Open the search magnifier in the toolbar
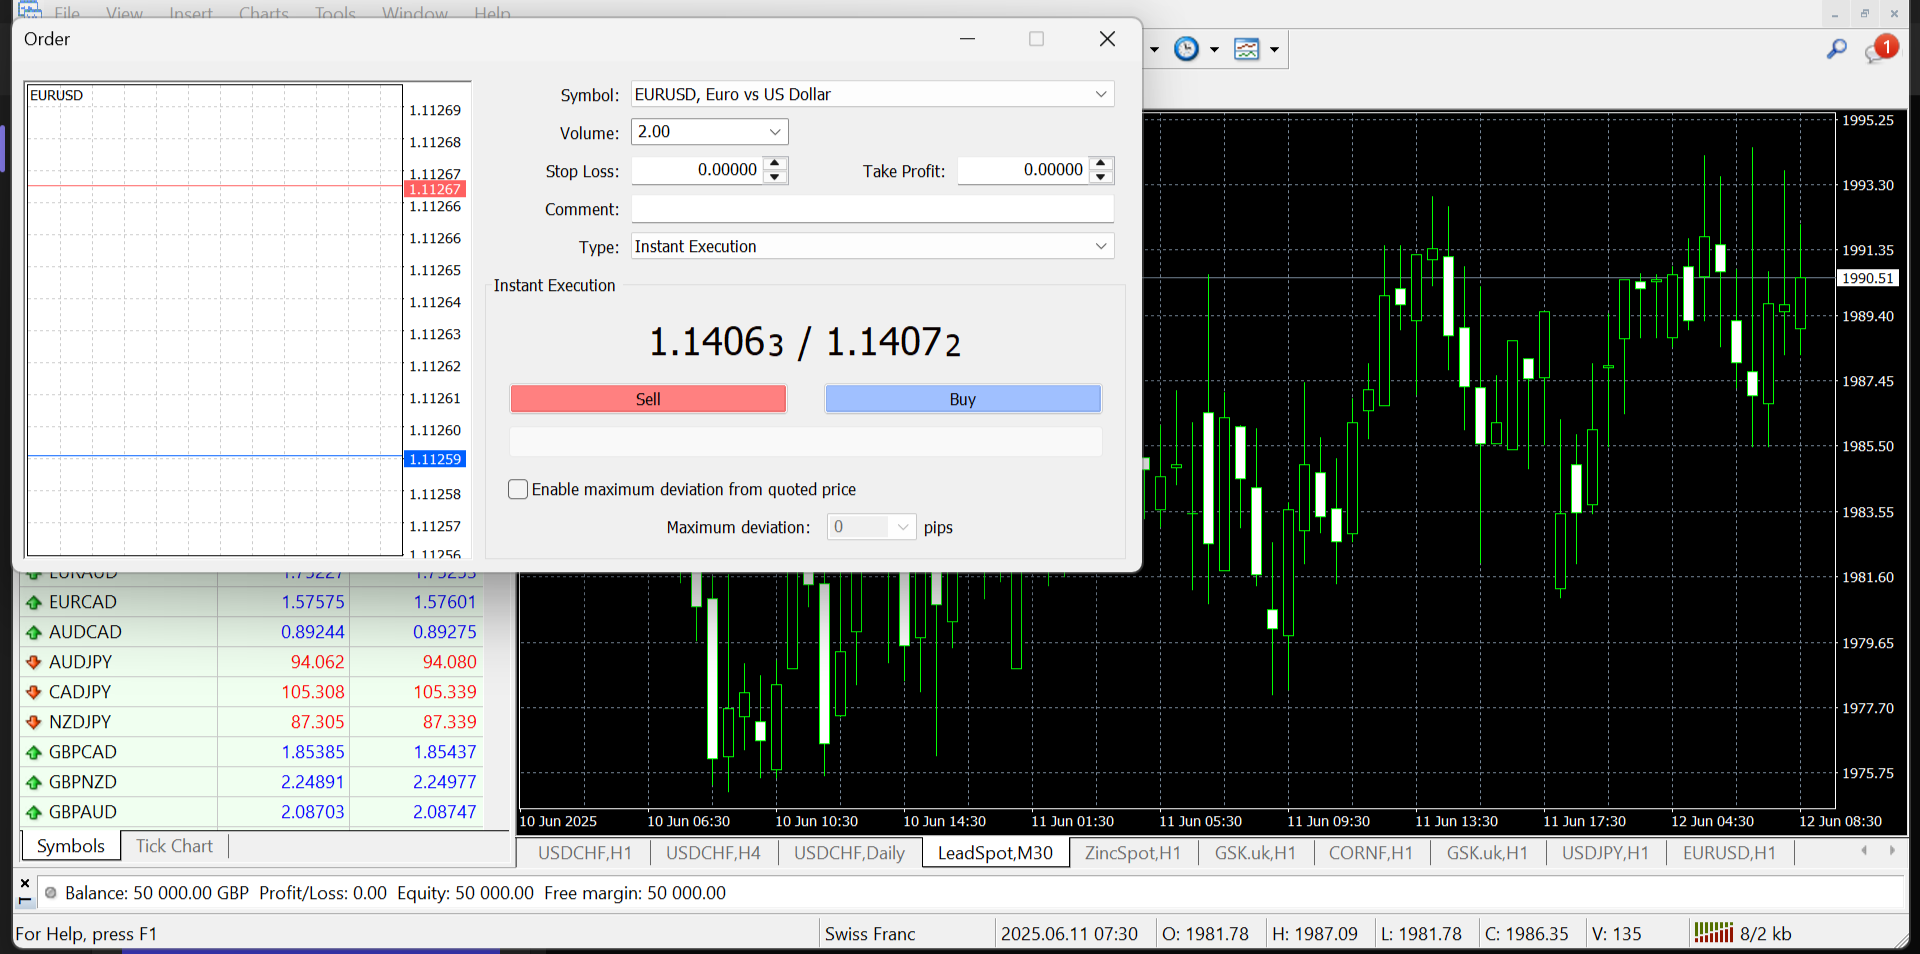The width and height of the screenshot is (1920, 954). 1836,49
